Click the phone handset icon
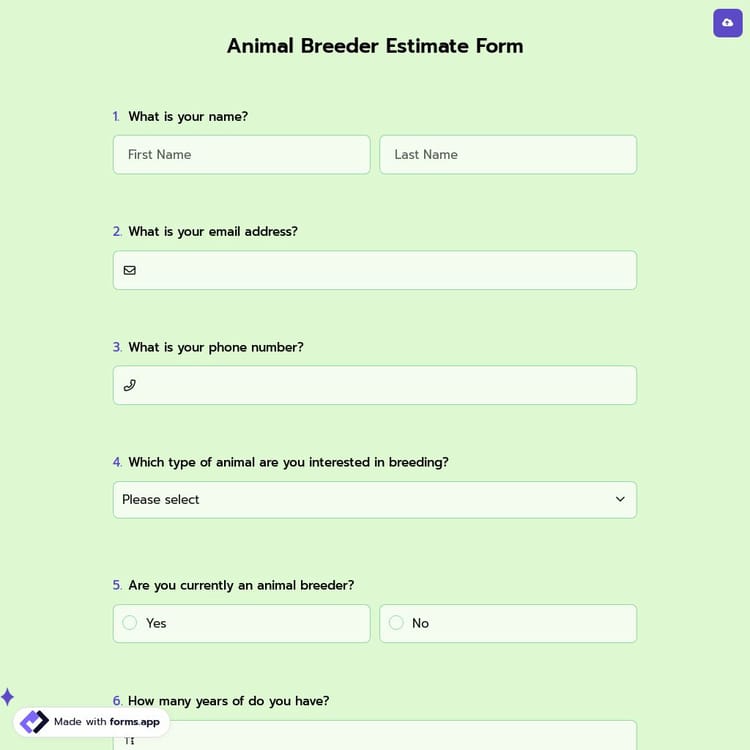This screenshot has height=750, width=750. click(x=130, y=385)
